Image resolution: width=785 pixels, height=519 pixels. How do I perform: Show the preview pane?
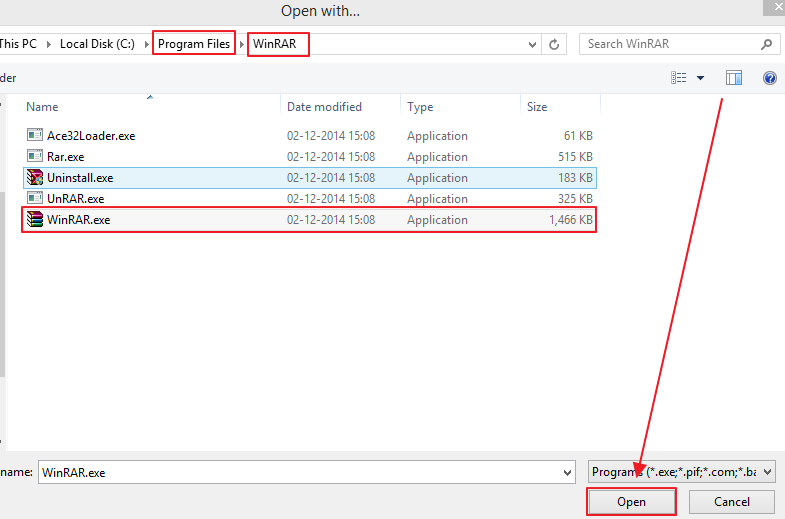coord(733,78)
